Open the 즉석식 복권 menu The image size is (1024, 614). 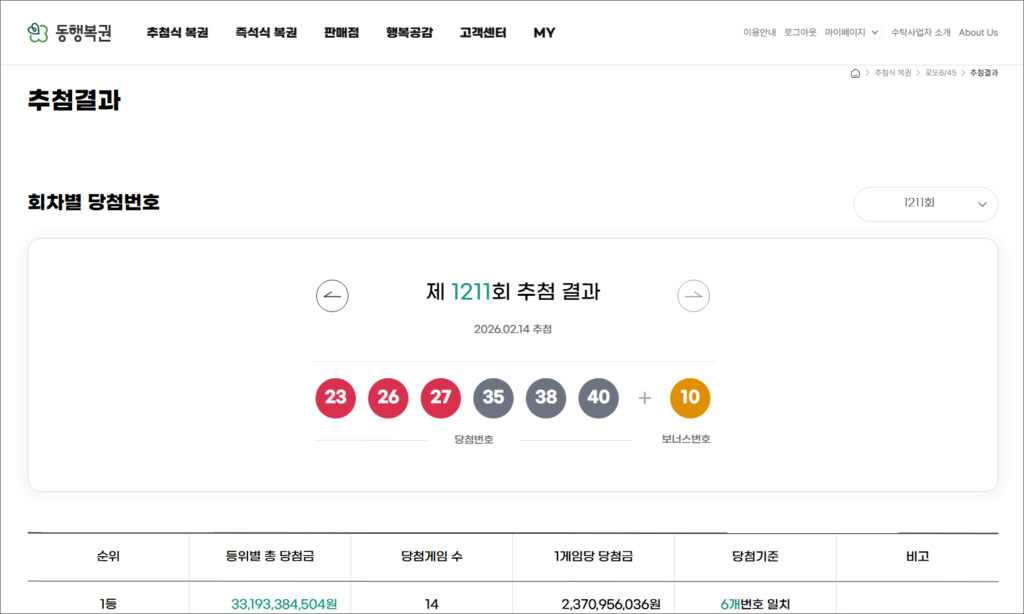click(x=266, y=33)
